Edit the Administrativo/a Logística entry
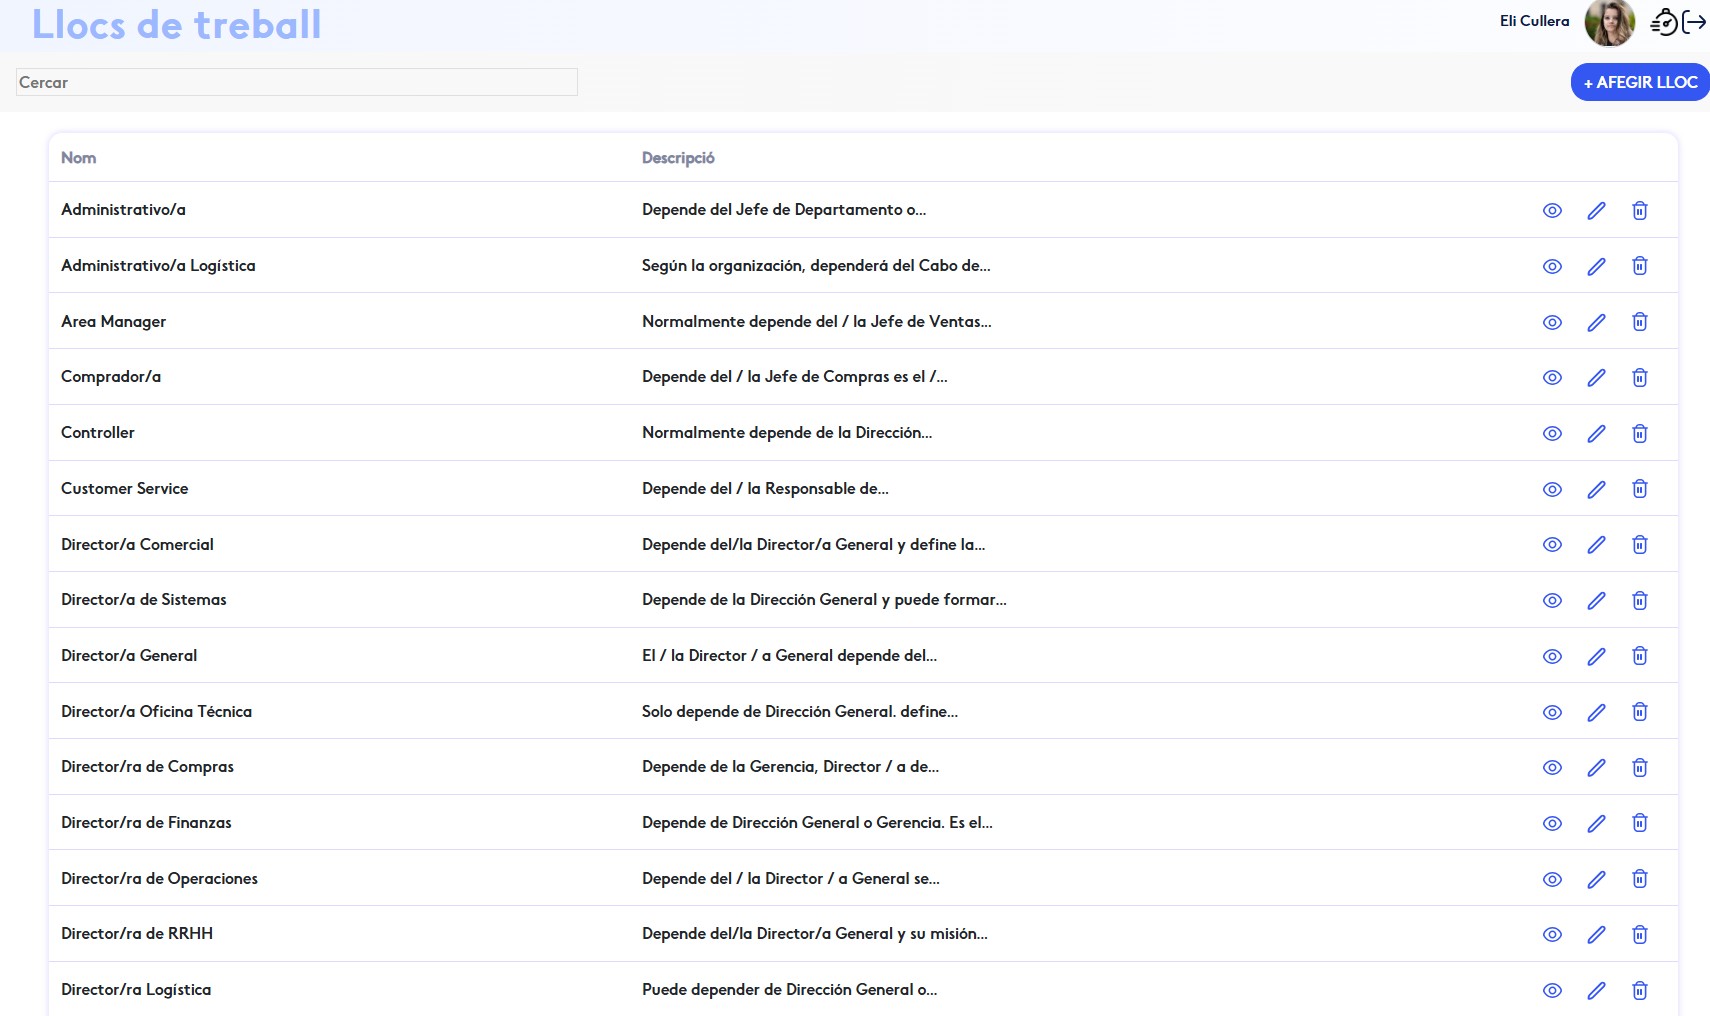 pos(1596,266)
